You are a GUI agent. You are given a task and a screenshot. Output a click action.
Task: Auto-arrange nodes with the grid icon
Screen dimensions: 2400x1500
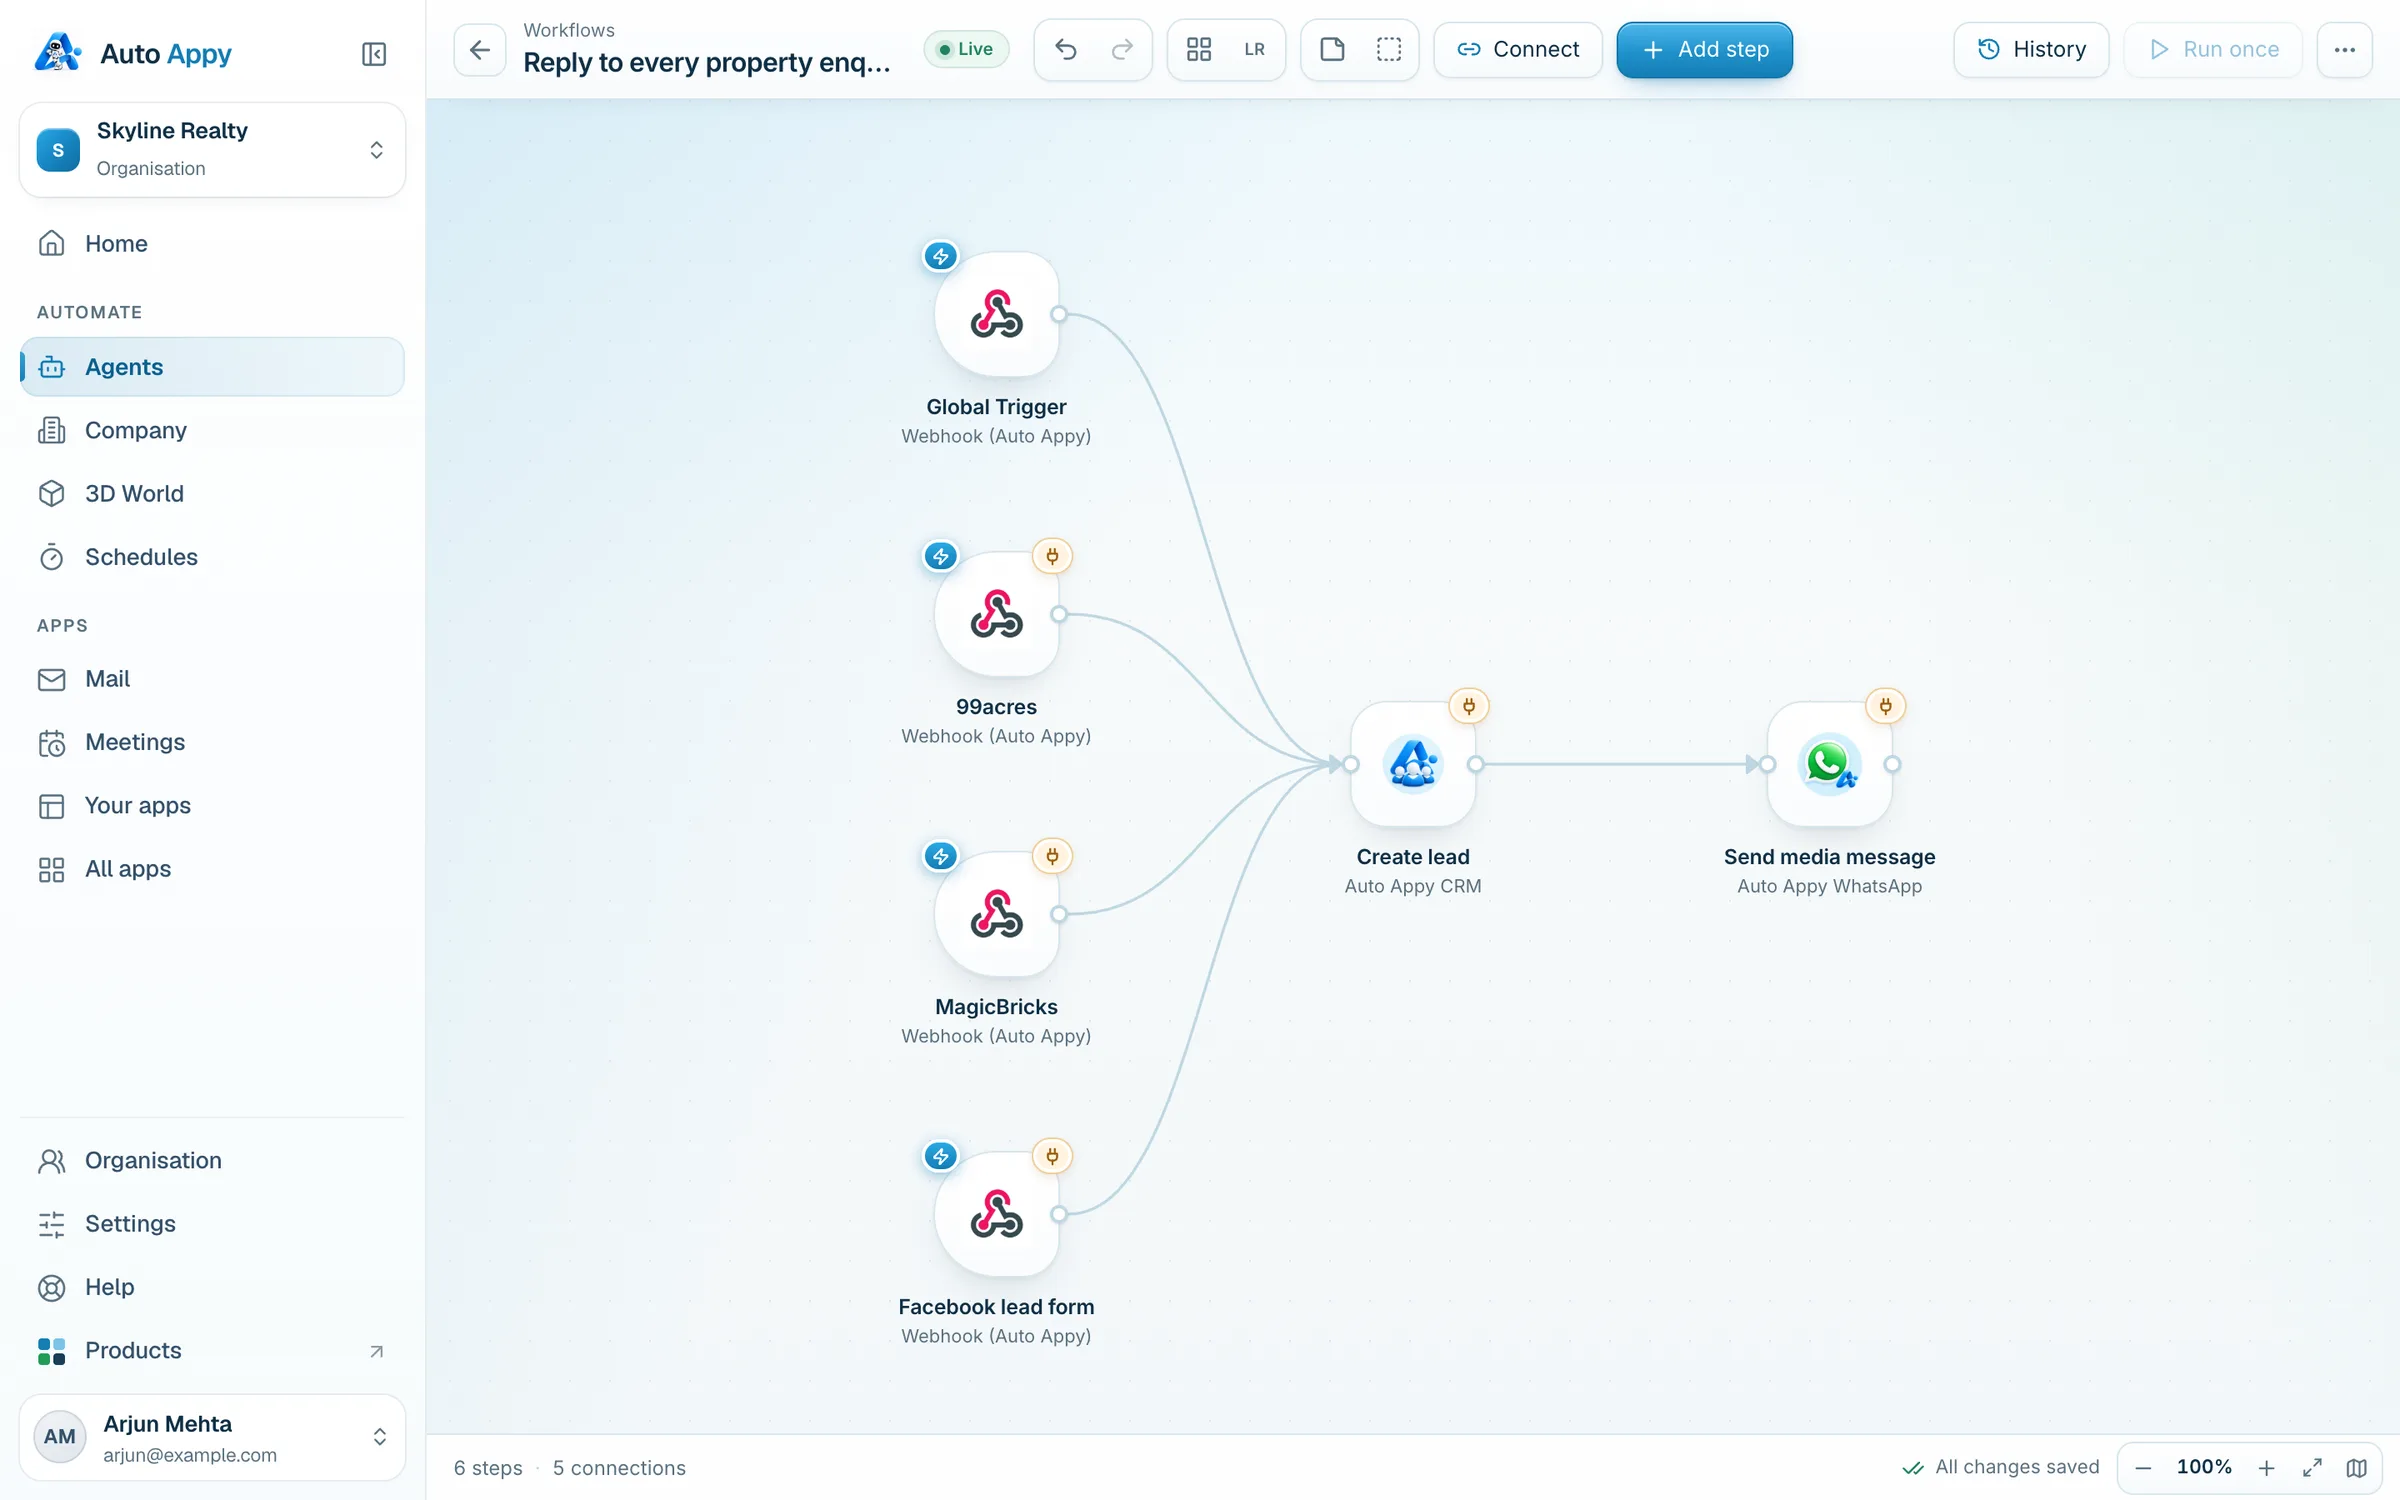click(1199, 49)
